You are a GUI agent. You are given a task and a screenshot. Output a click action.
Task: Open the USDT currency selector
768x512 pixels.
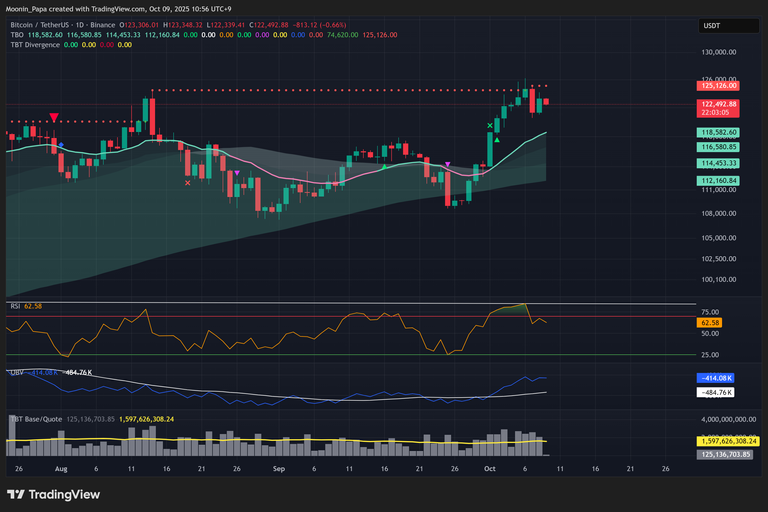pyautogui.click(x=712, y=27)
